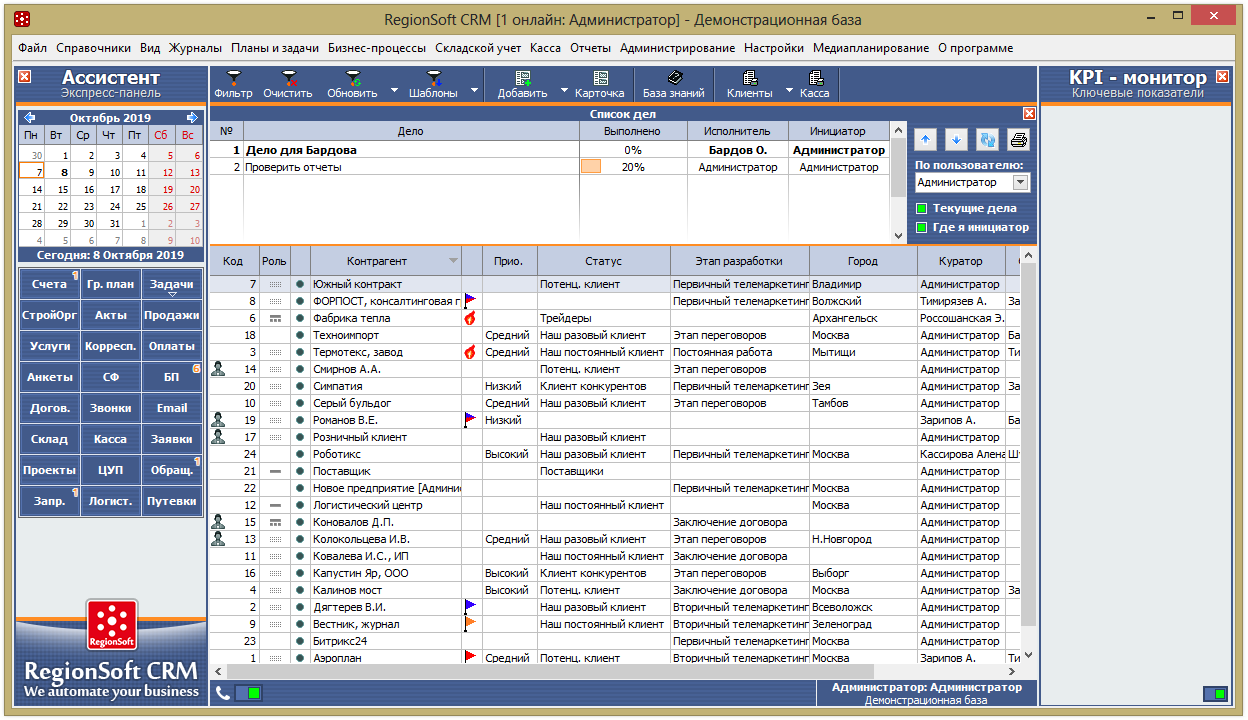The width and height of the screenshot is (1248, 720).
Task: Open the База знаний book icon
Action: [x=674, y=78]
